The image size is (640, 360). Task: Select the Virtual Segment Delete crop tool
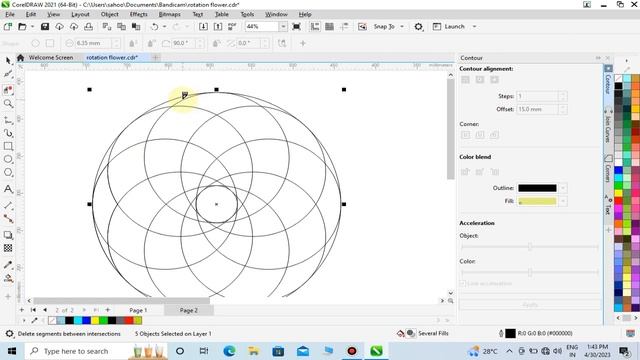[8, 89]
